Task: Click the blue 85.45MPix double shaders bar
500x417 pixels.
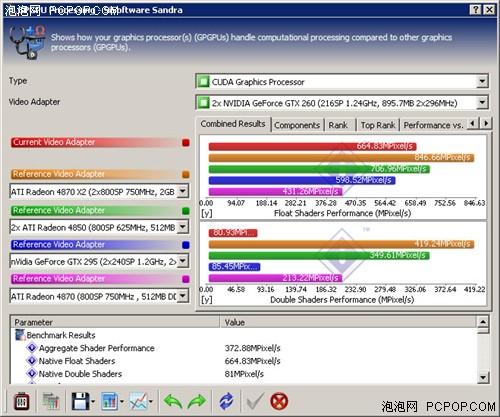Action: click(234, 267)
